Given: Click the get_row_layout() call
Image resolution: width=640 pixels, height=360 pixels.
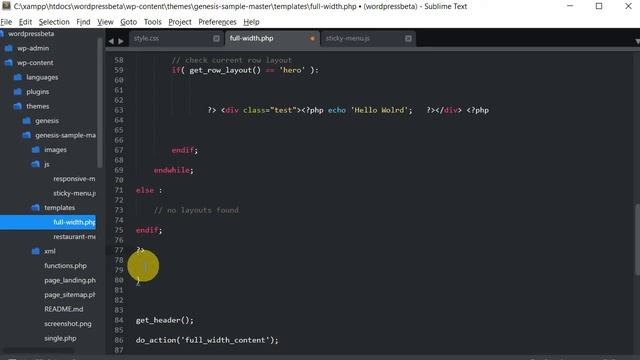Looking at the screenshot, I should pos(225,70).
